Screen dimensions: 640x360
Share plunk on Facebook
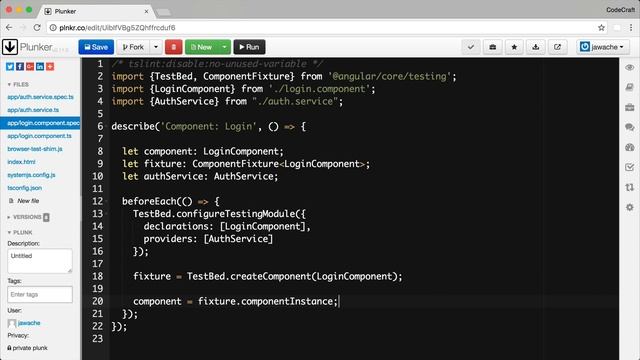pyautogui.click(x=20, y=67)
